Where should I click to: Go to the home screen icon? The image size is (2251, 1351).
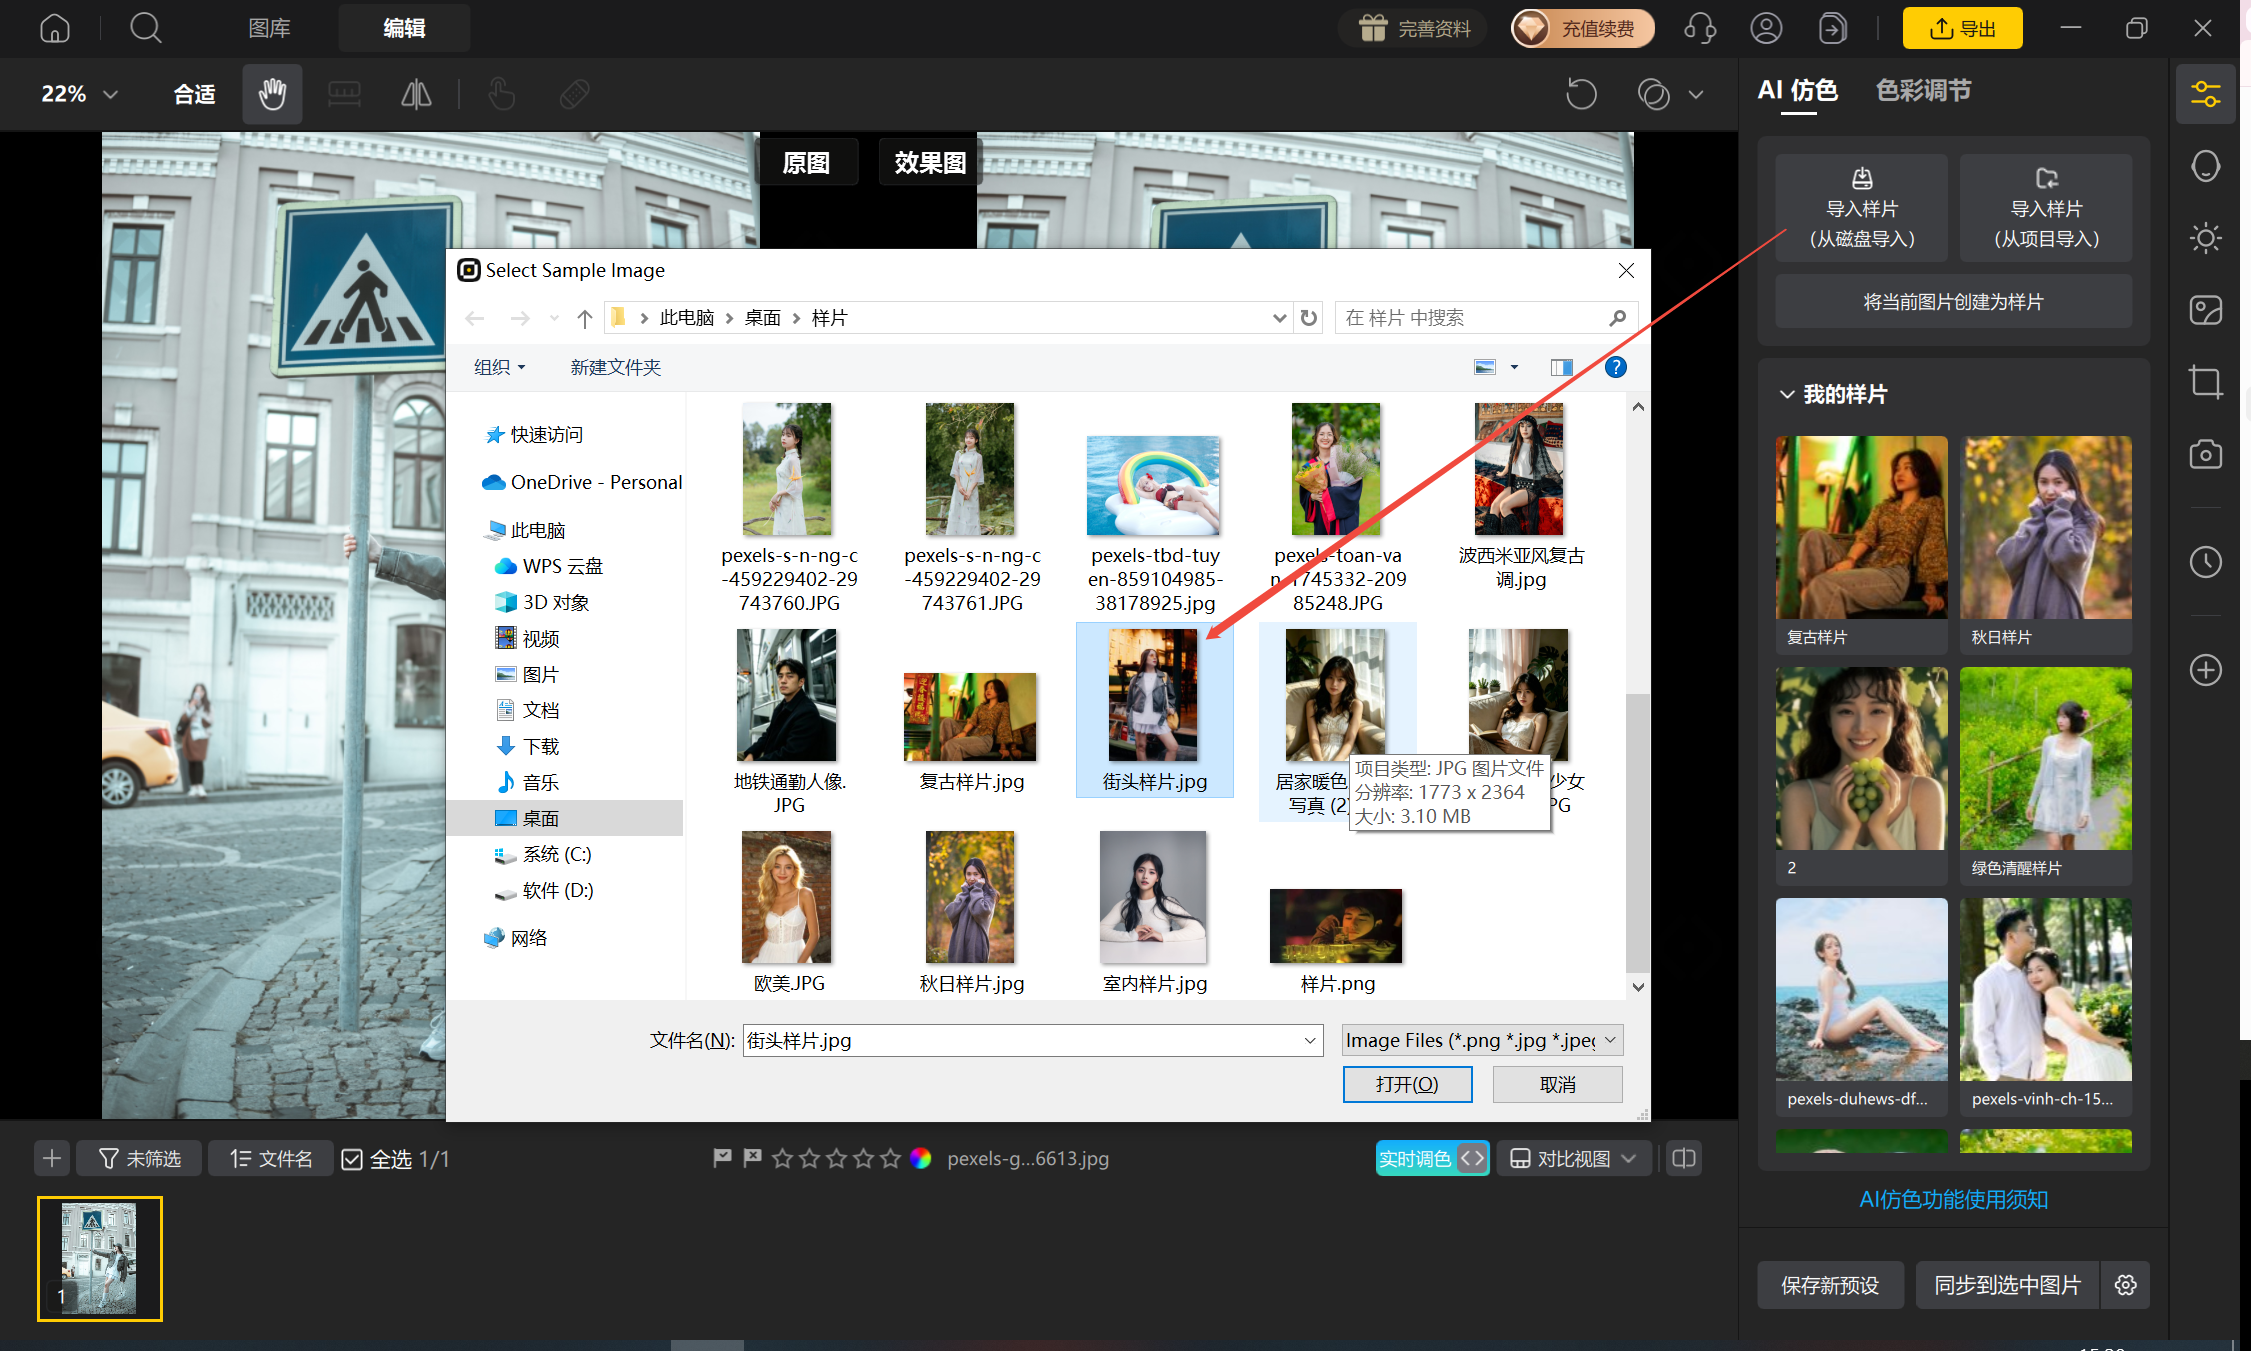point(55,28)
